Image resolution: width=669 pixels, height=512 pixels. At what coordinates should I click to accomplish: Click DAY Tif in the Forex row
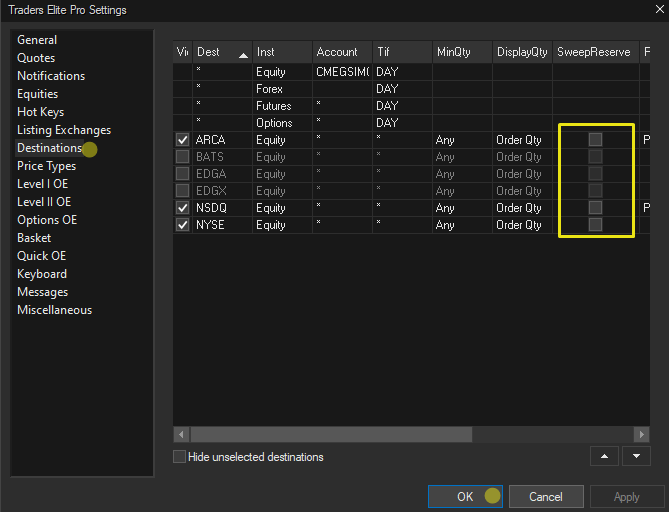tap(402, 89)
